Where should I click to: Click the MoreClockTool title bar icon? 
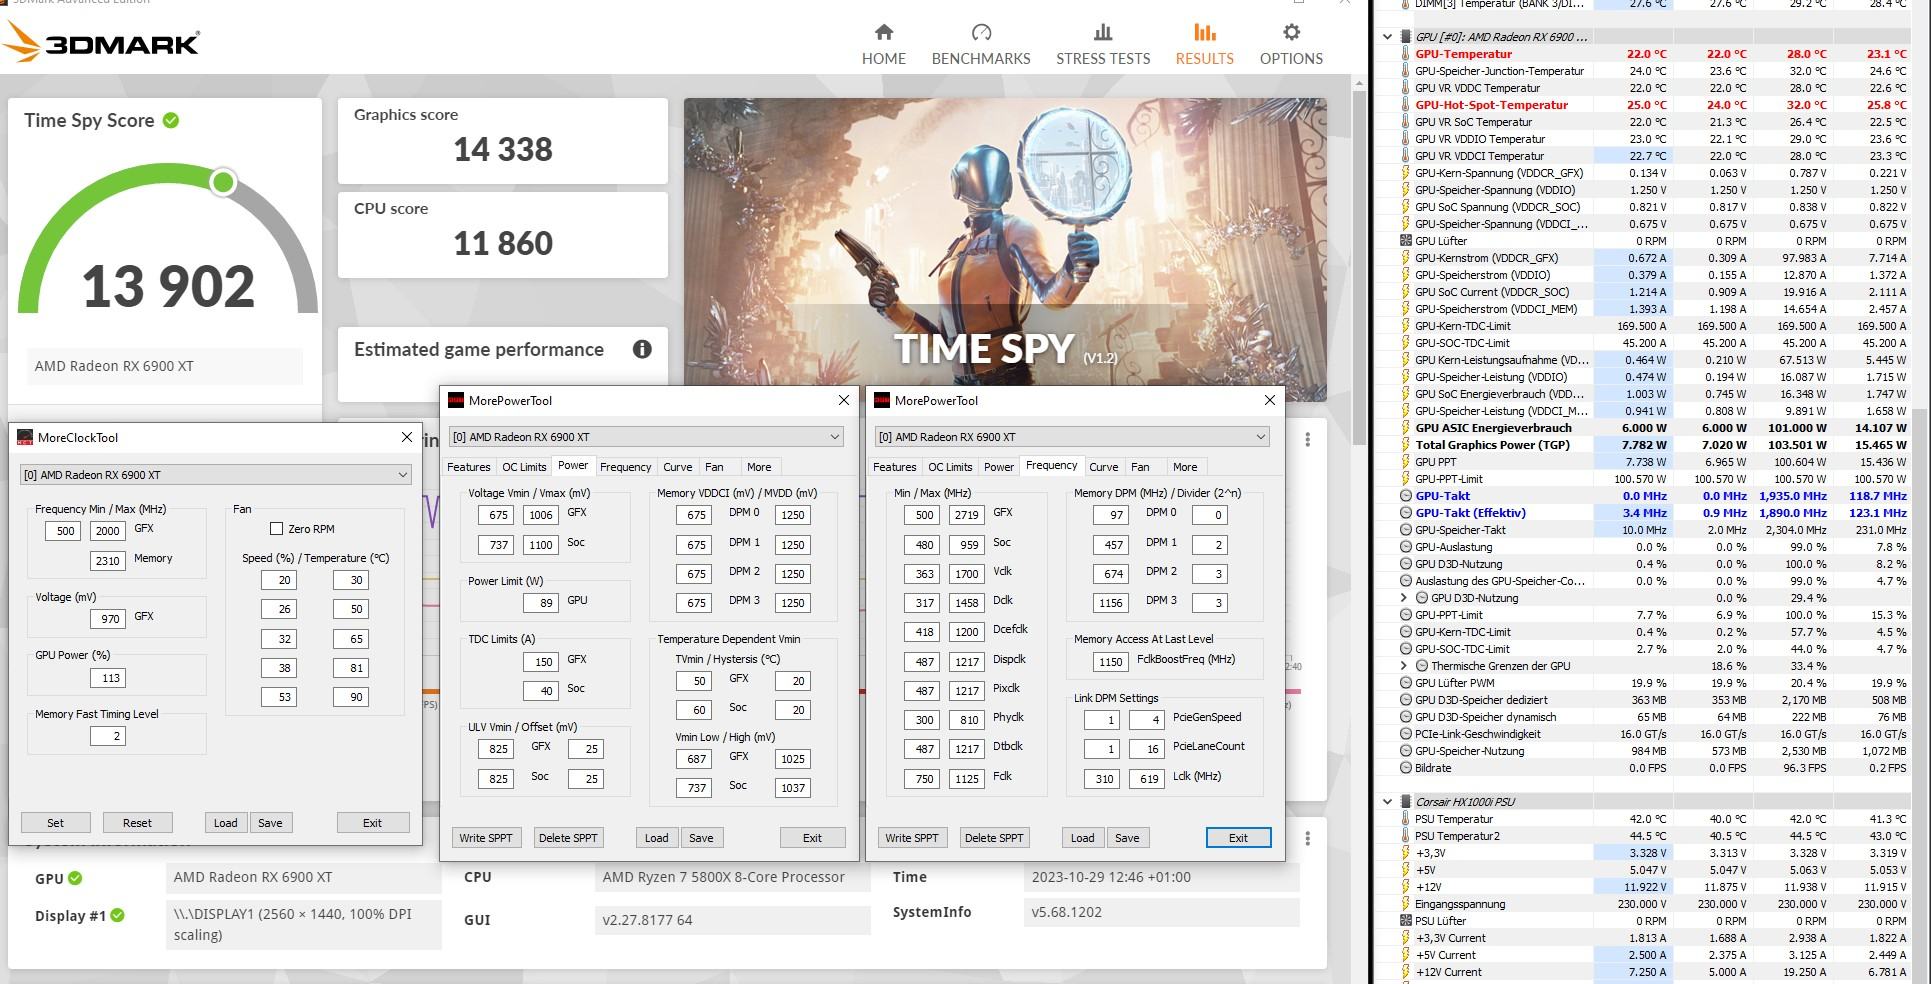[25, 437]
